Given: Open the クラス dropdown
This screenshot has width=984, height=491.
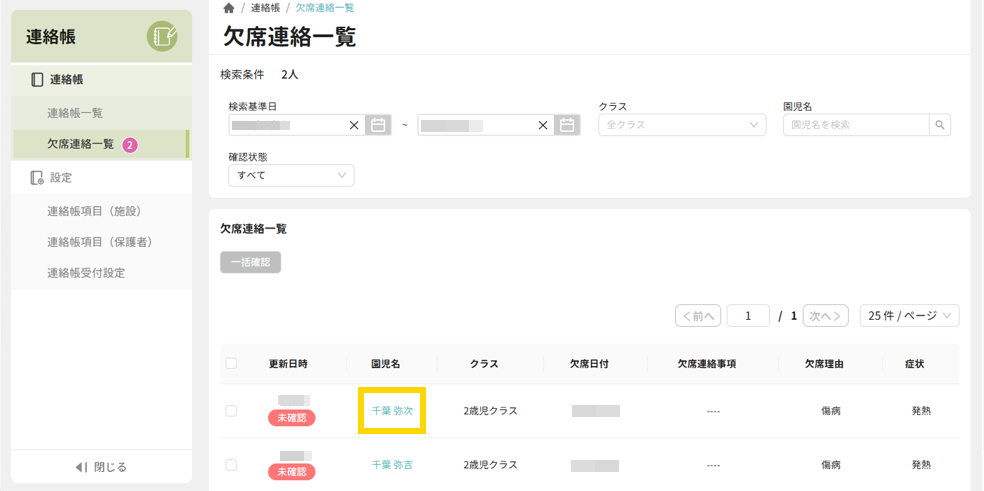Looking at the screenshot, I should pos(682,125).
